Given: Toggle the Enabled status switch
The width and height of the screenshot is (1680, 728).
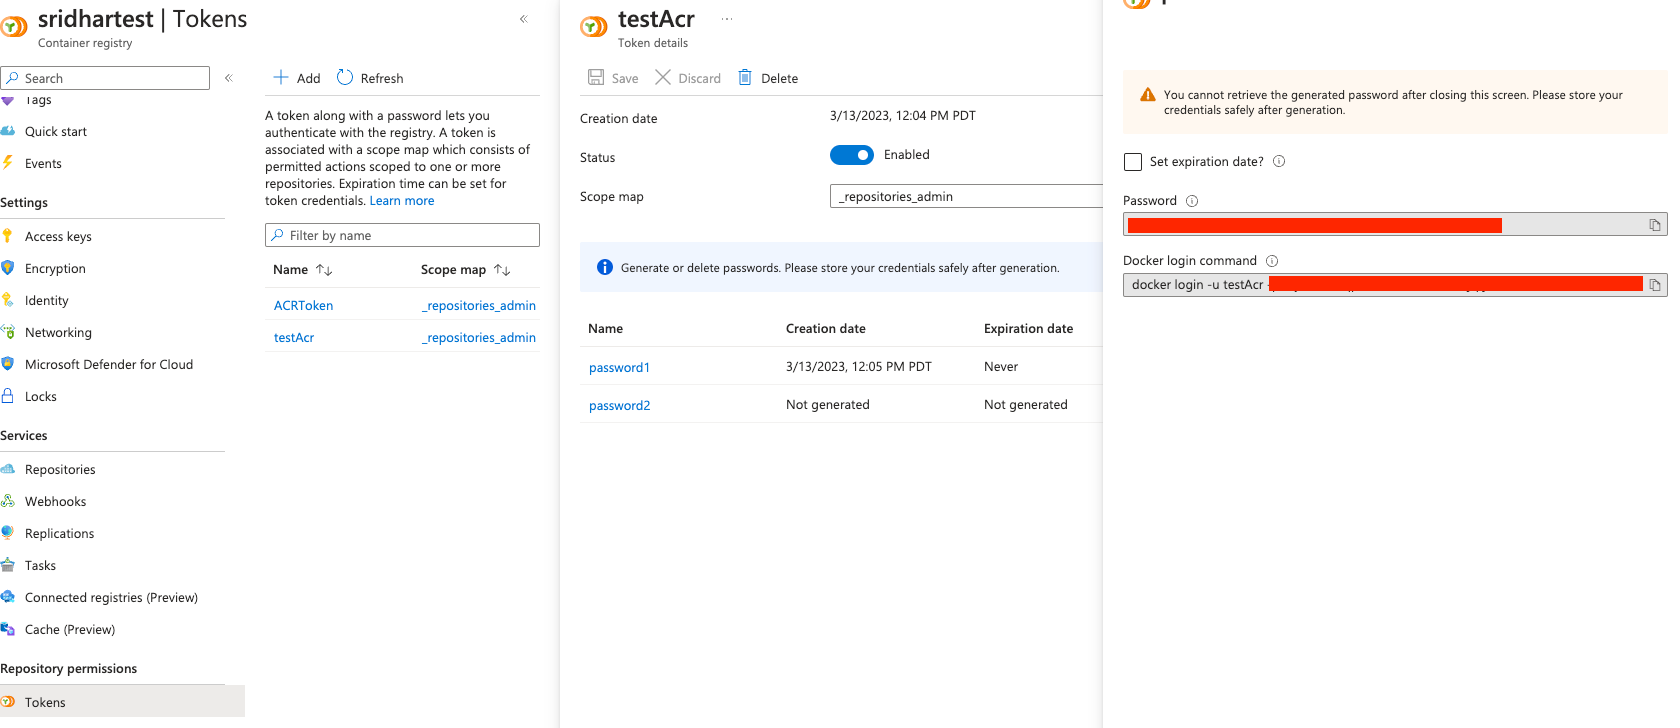Looking at the screenshot, I should [x=852, y=155].
